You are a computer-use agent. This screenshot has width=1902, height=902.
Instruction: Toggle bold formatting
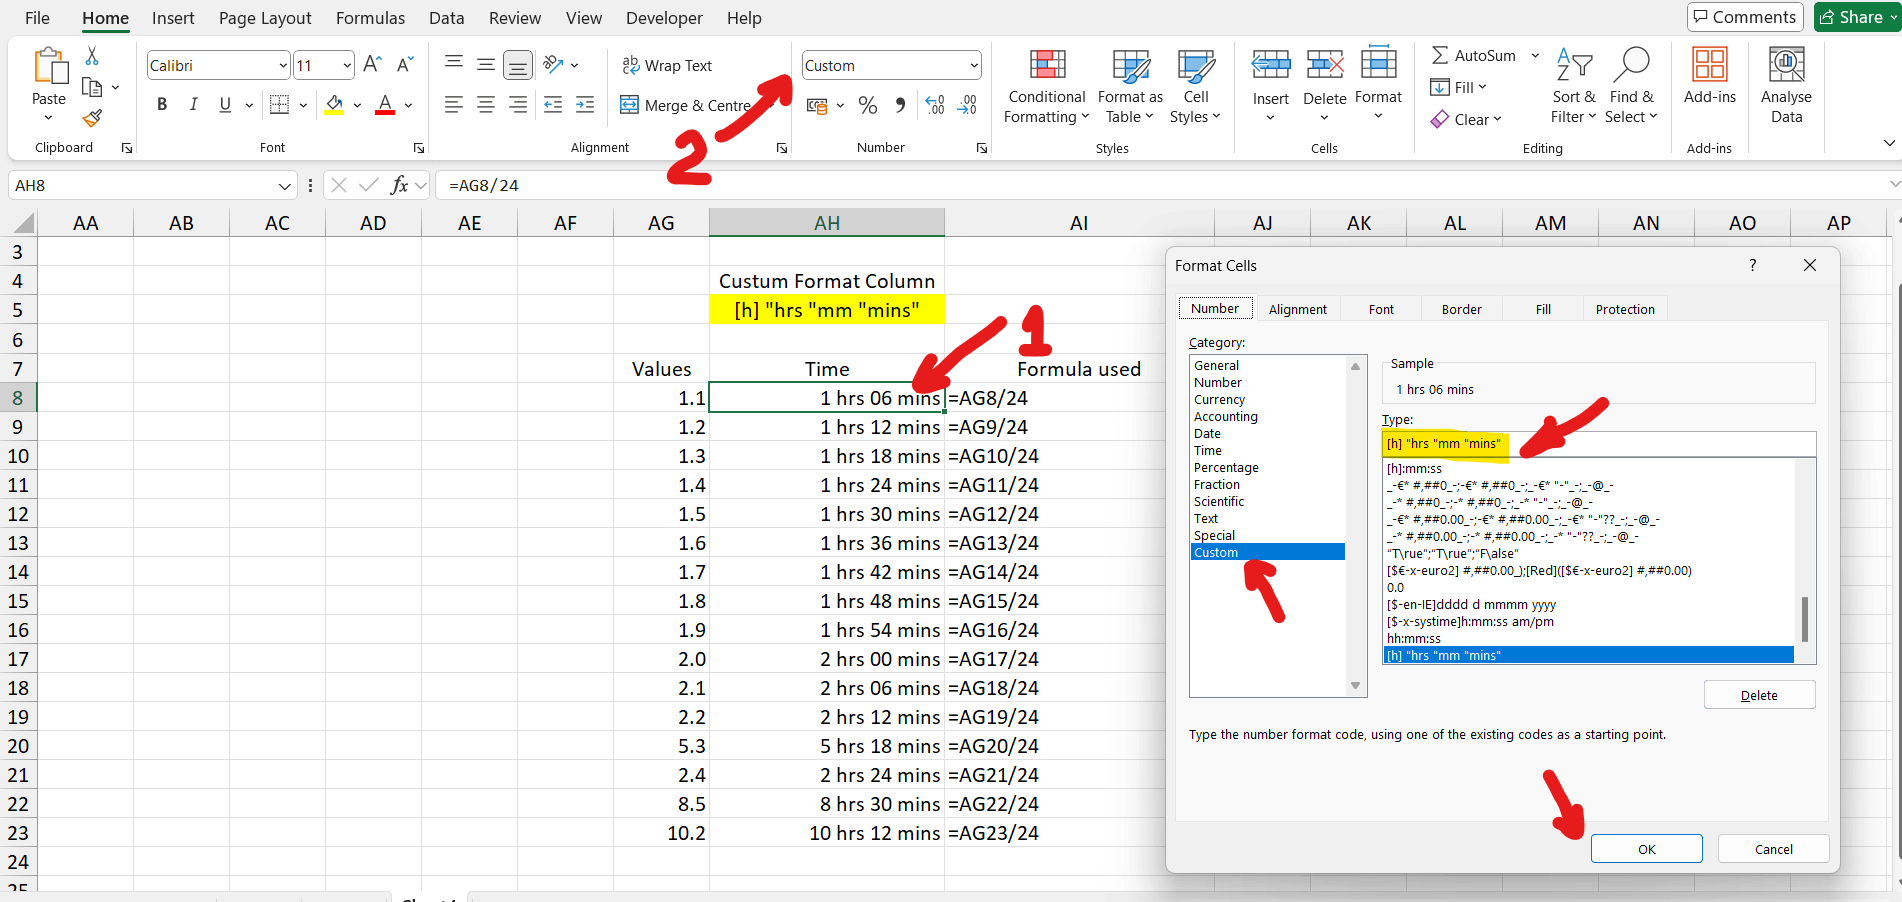[x=161, y=103]
